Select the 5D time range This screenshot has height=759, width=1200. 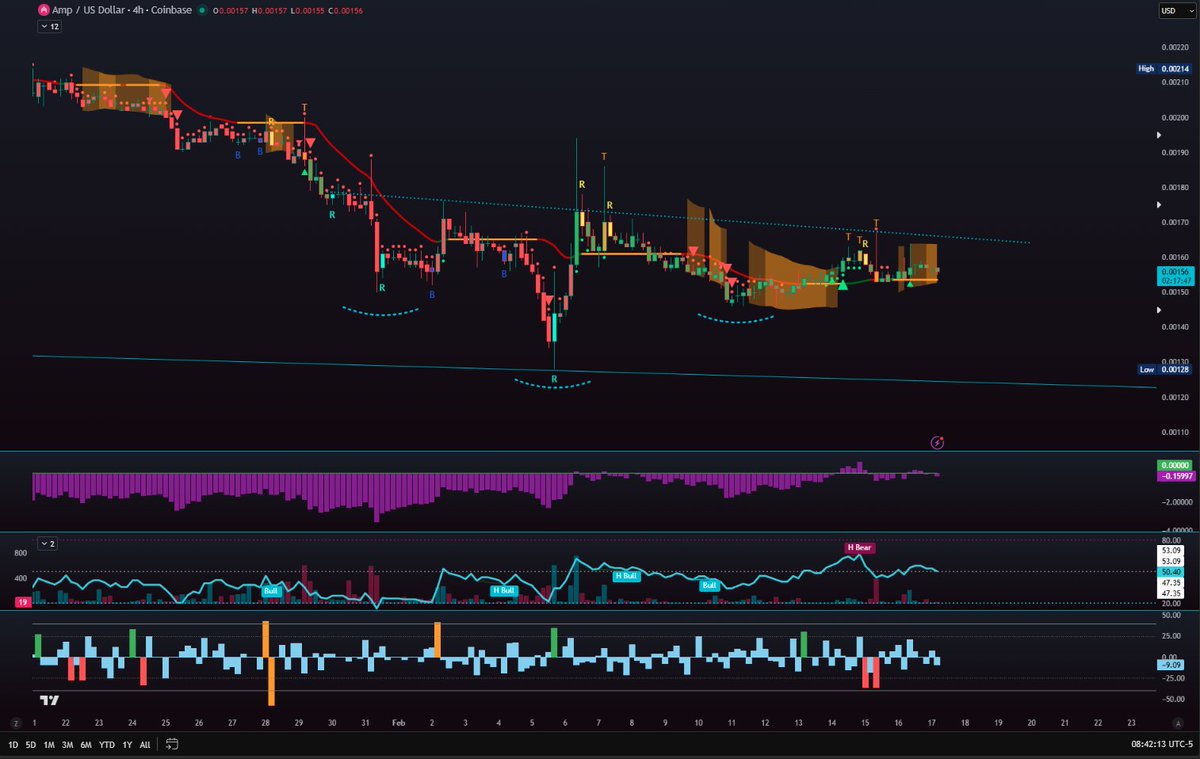tap(33, 744)
